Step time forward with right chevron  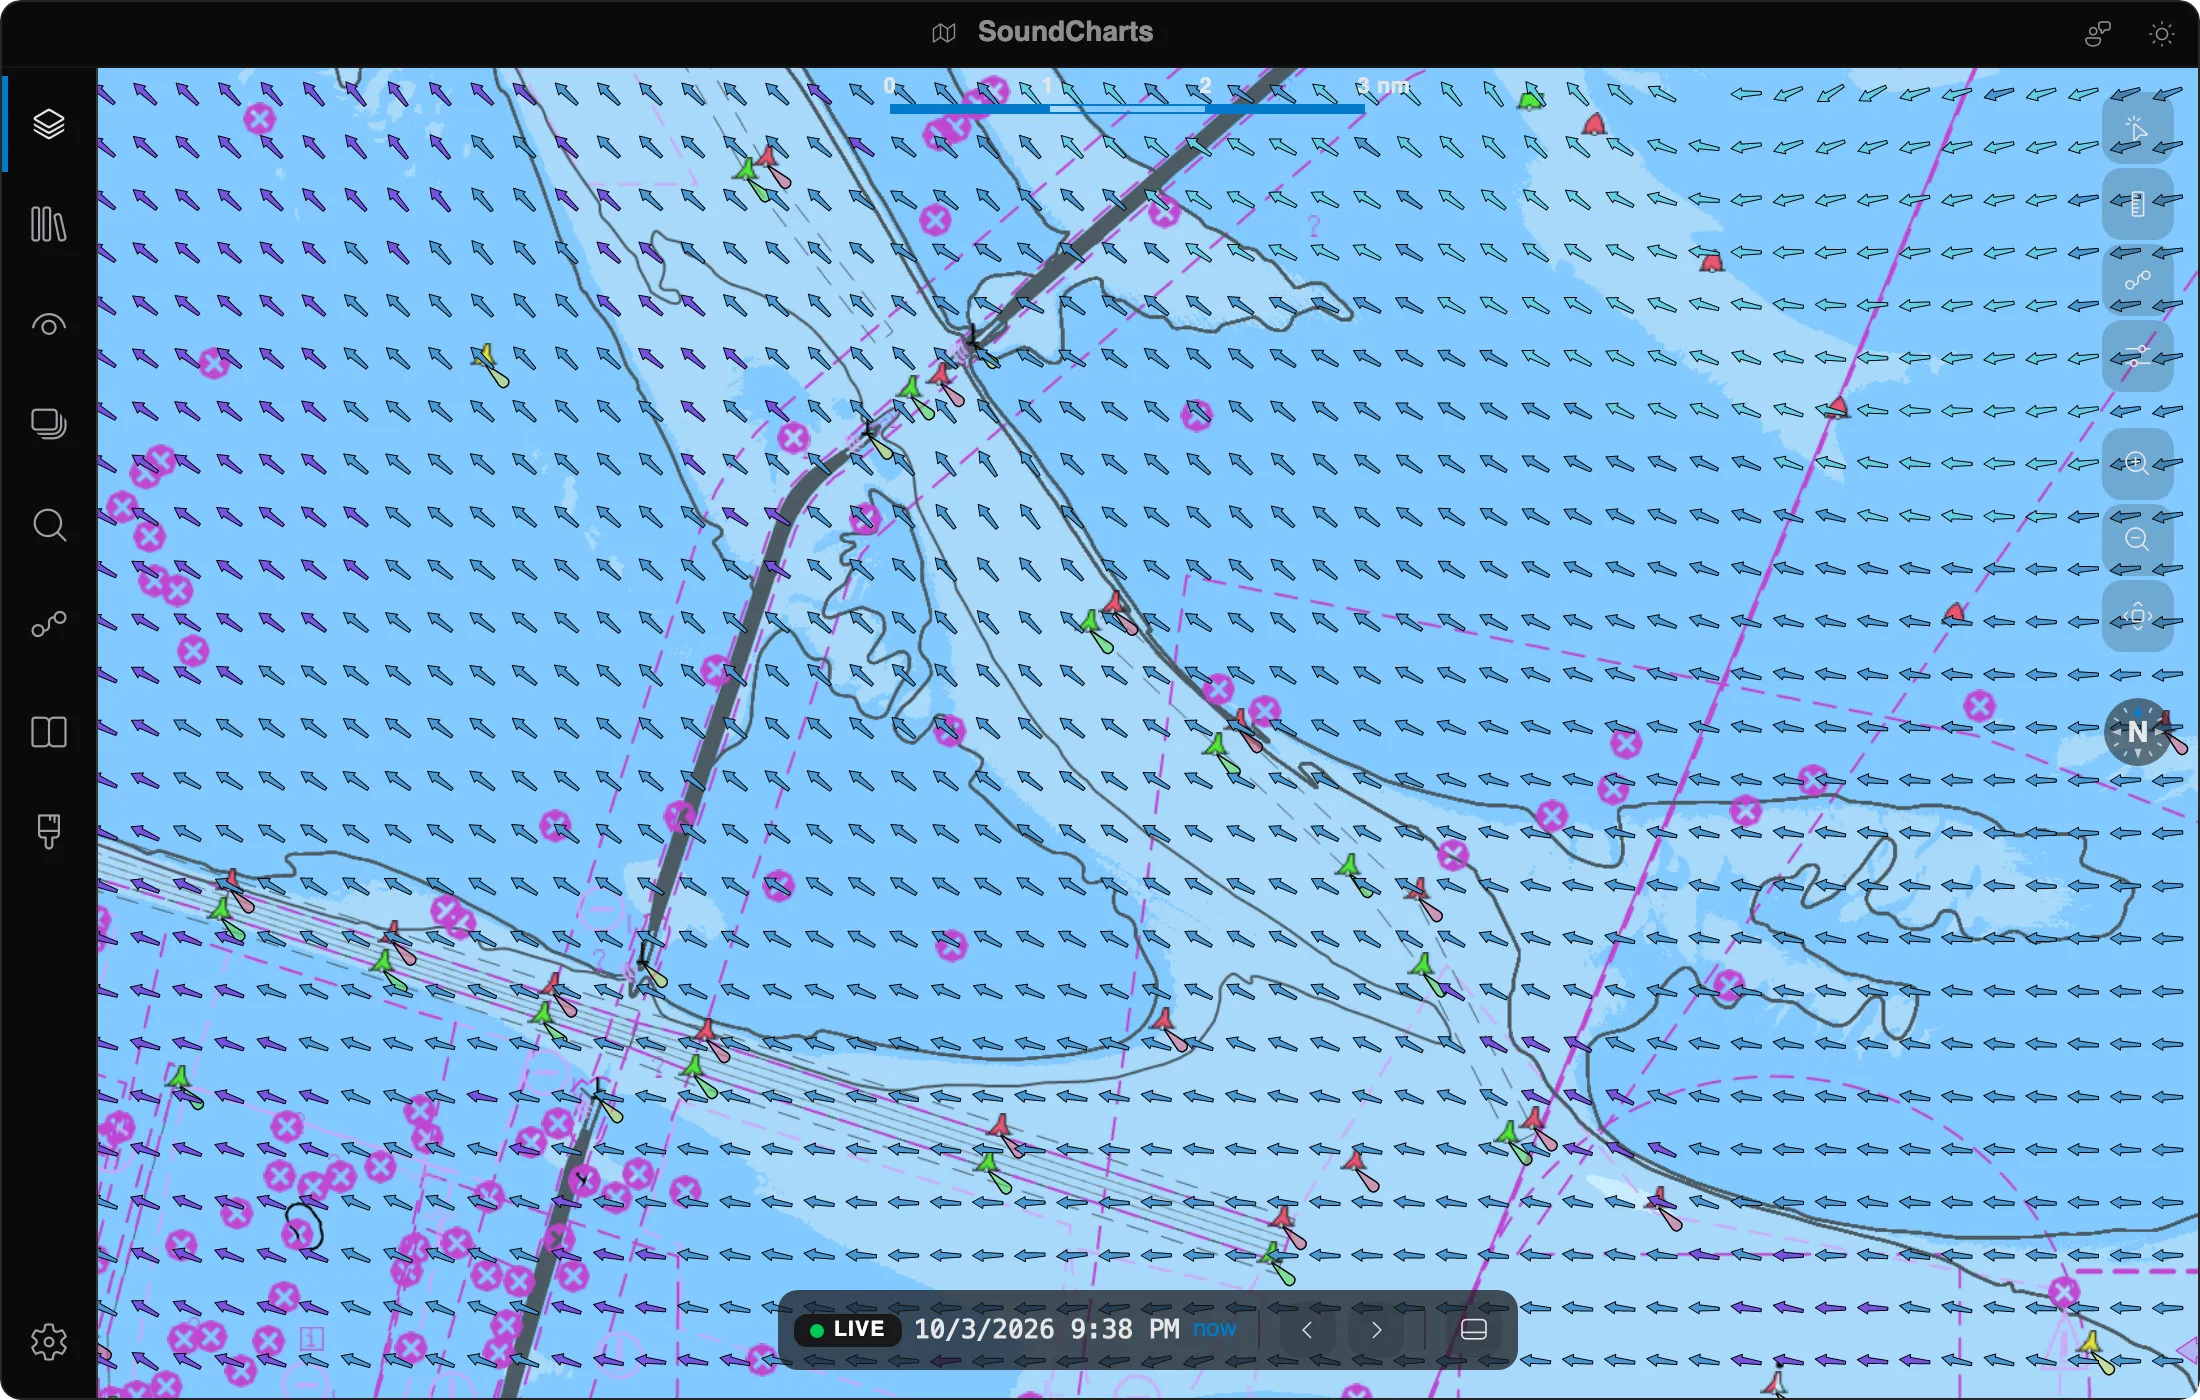(x=1376, y=1329)
